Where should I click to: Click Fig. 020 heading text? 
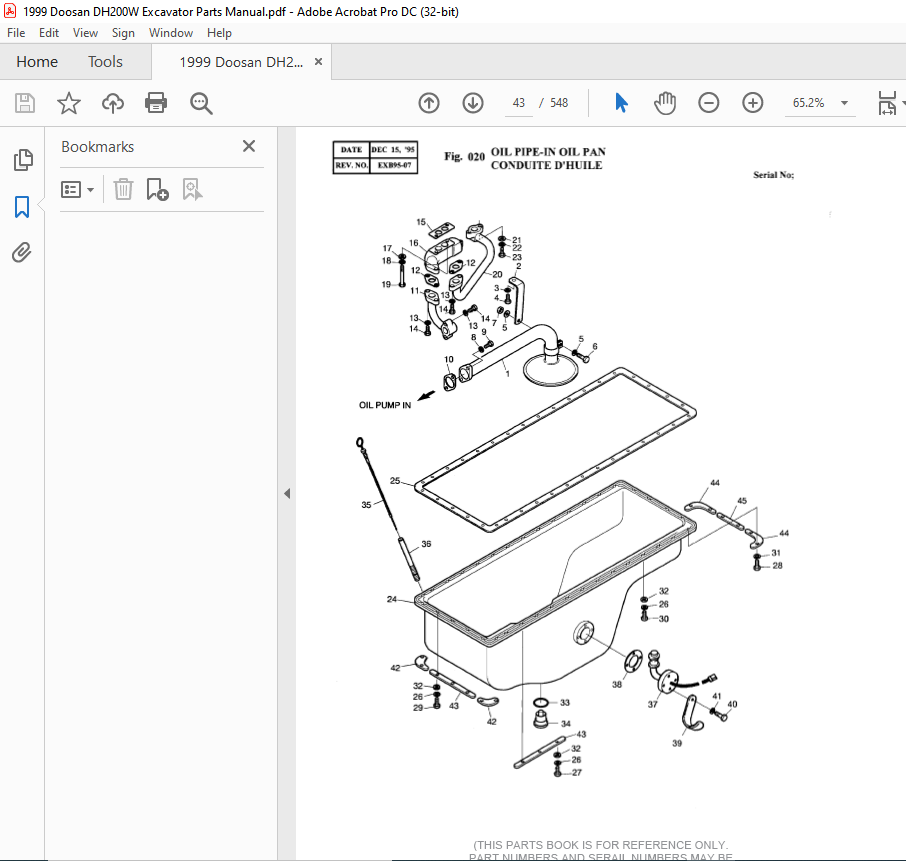tap(465, 157)
